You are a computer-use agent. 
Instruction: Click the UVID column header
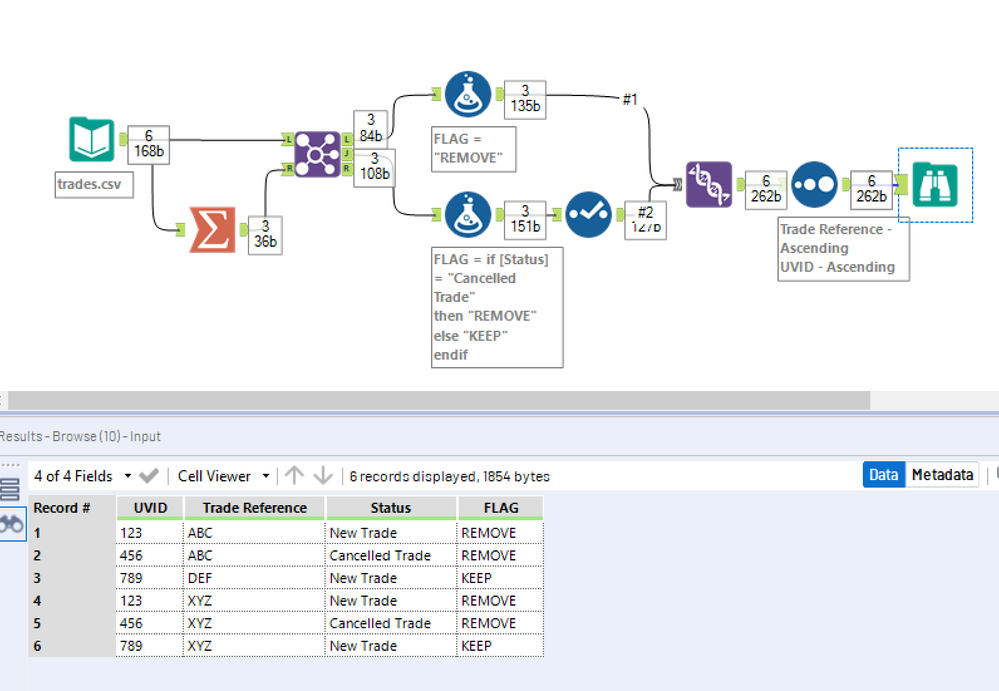pos(150,508)
